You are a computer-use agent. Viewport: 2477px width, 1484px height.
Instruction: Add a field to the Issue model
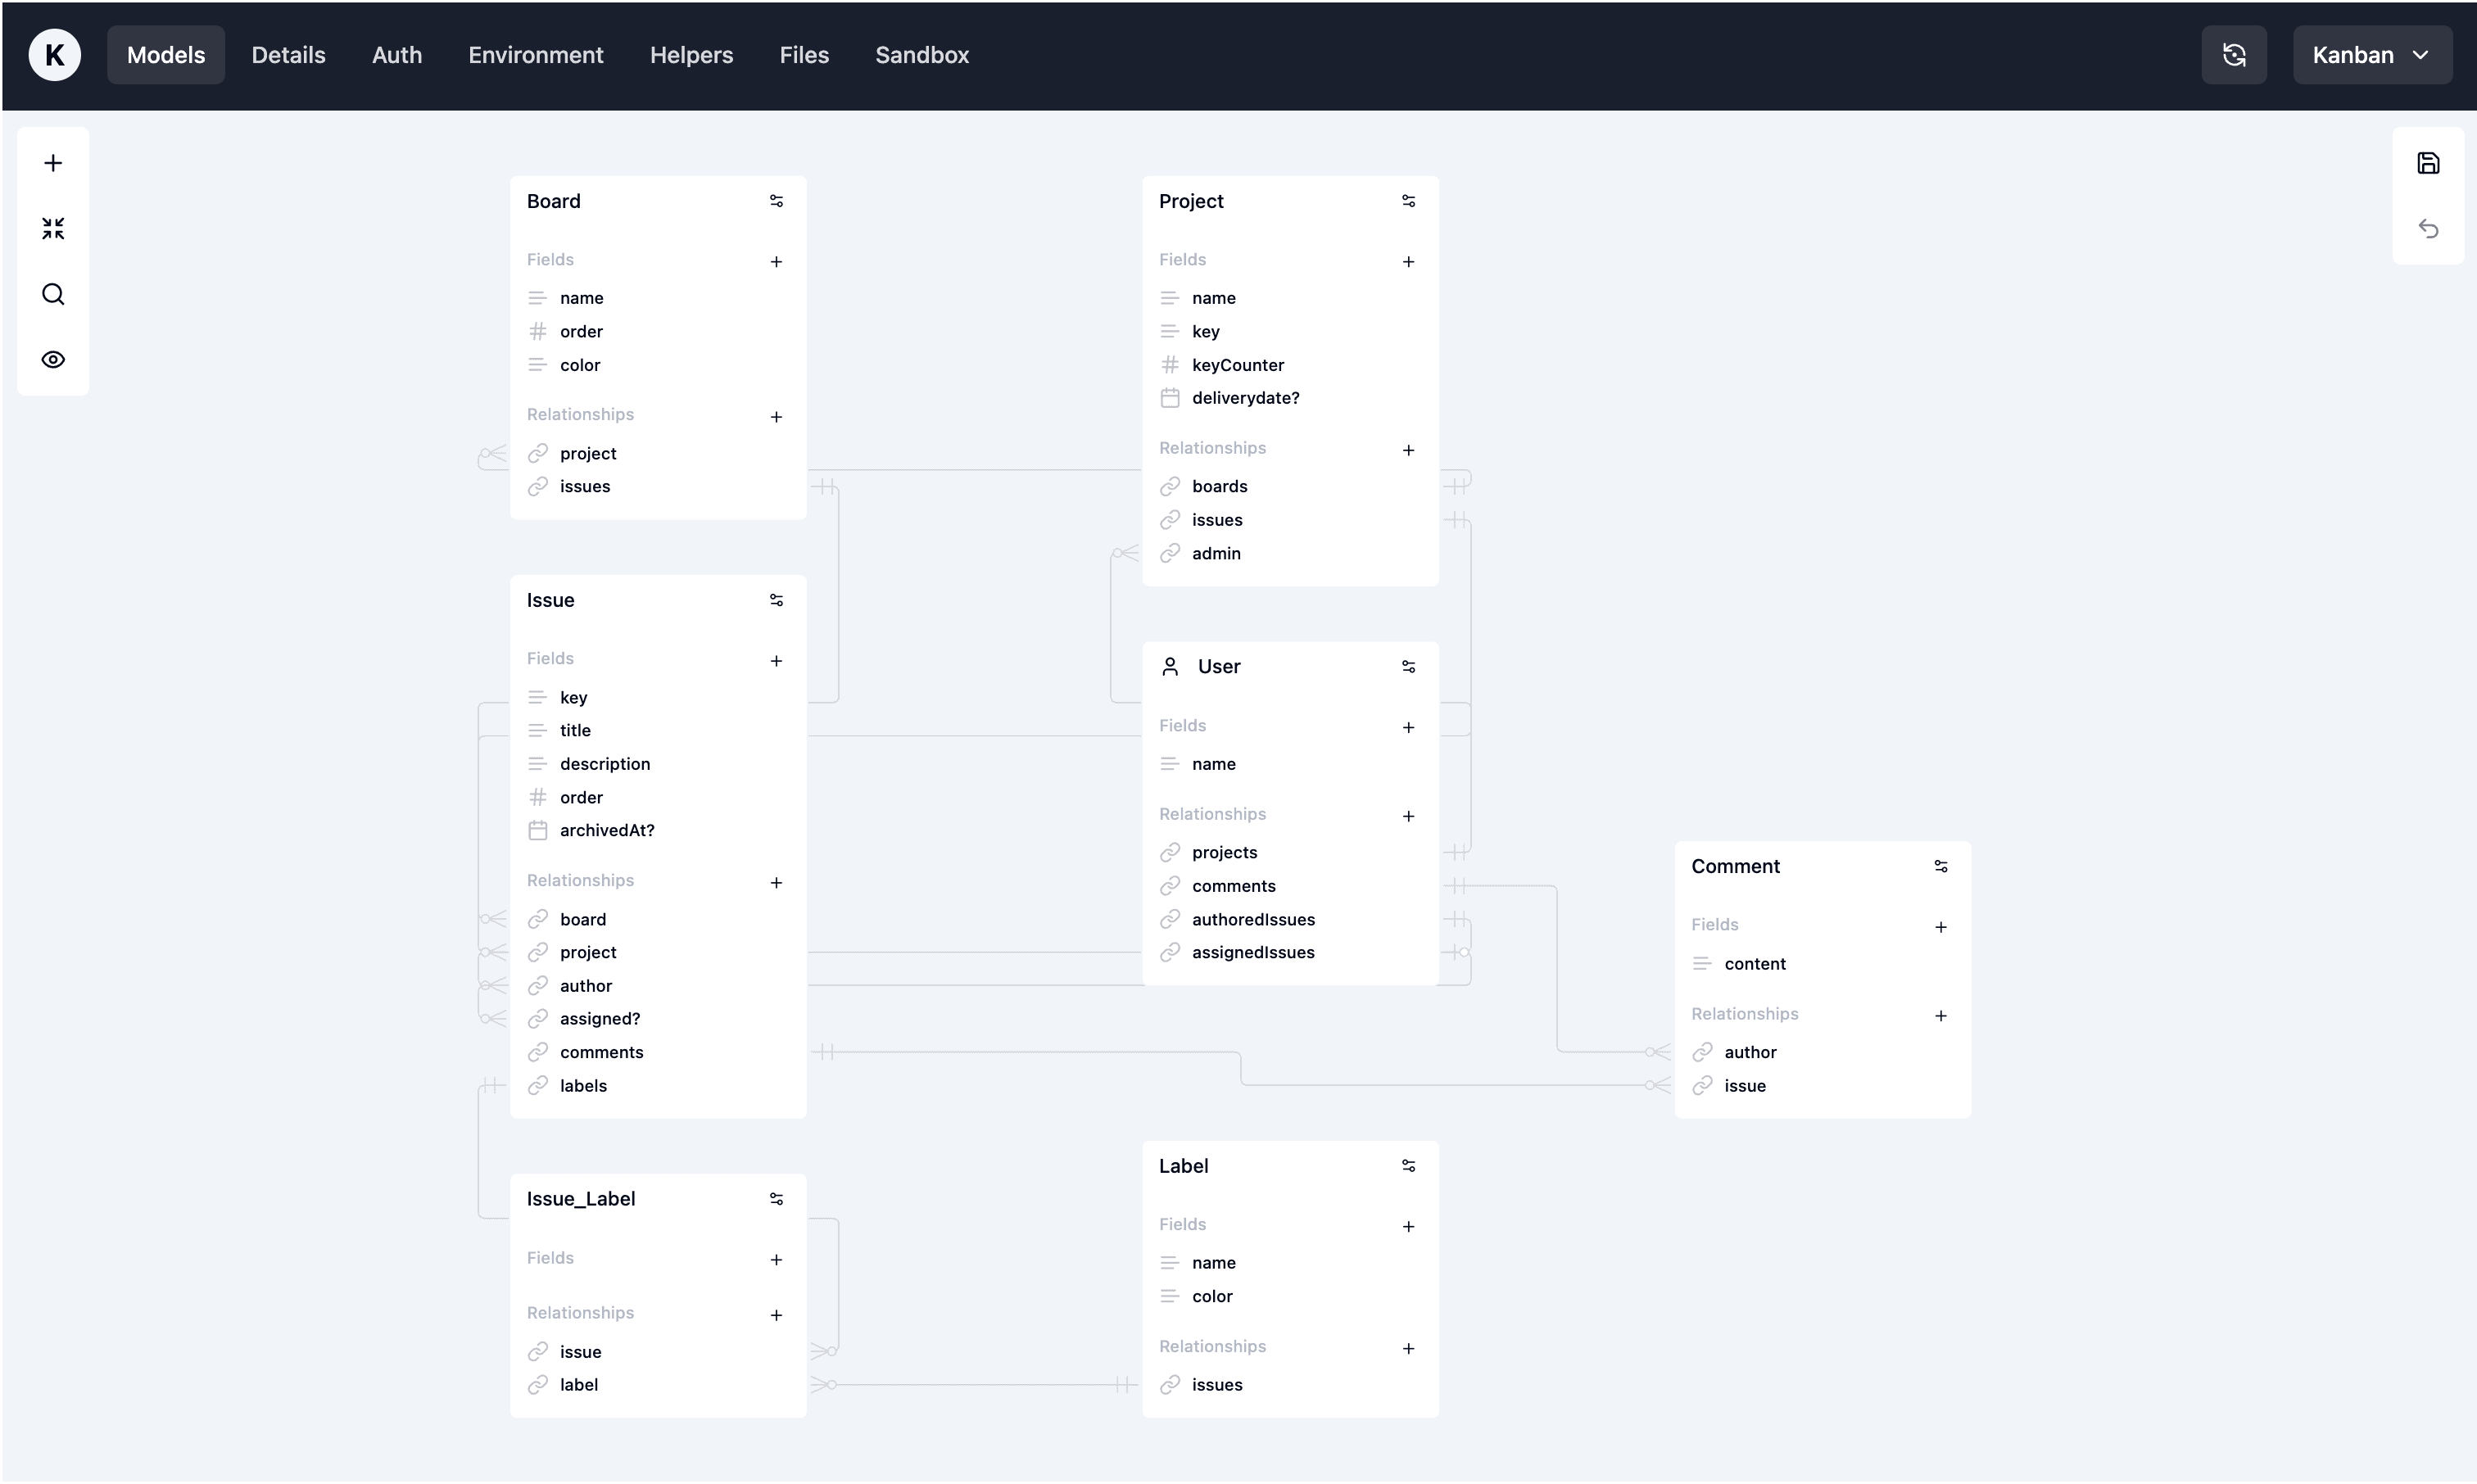(x=776, y=661)
